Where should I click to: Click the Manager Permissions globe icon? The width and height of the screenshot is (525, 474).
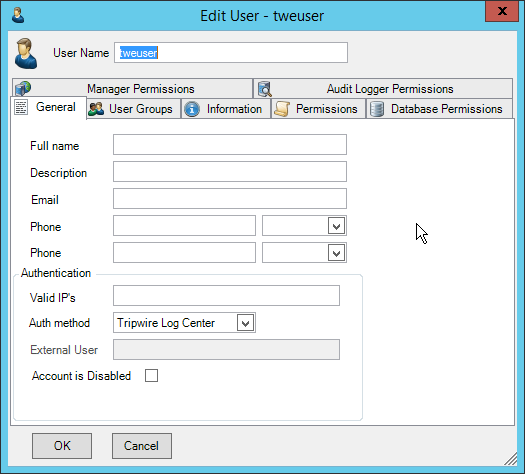[x=23, y=88]
